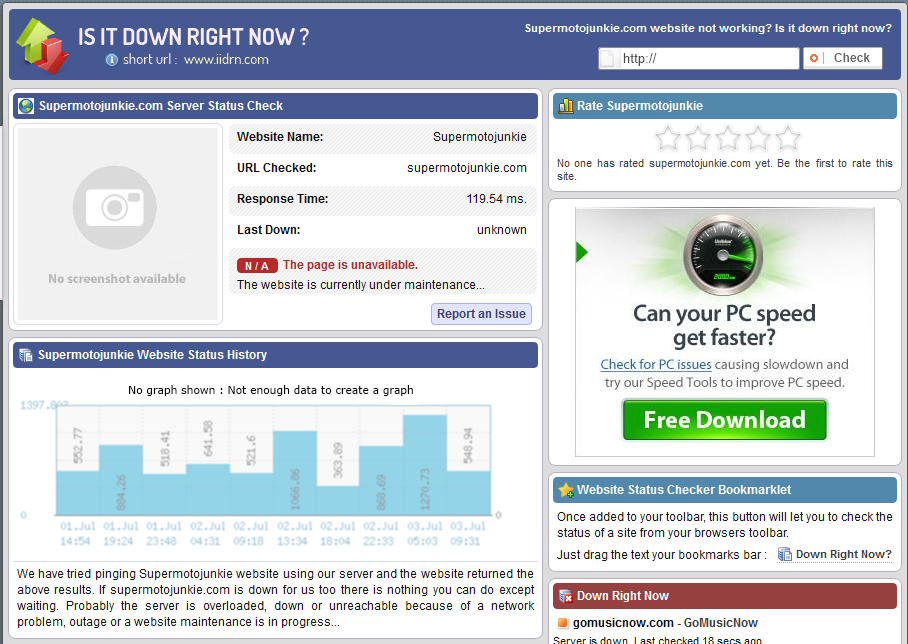Click the green and red arrows site logo
The width and height of the screenshot is (908, 644).
pyautogui.click(x=42, y=45)
